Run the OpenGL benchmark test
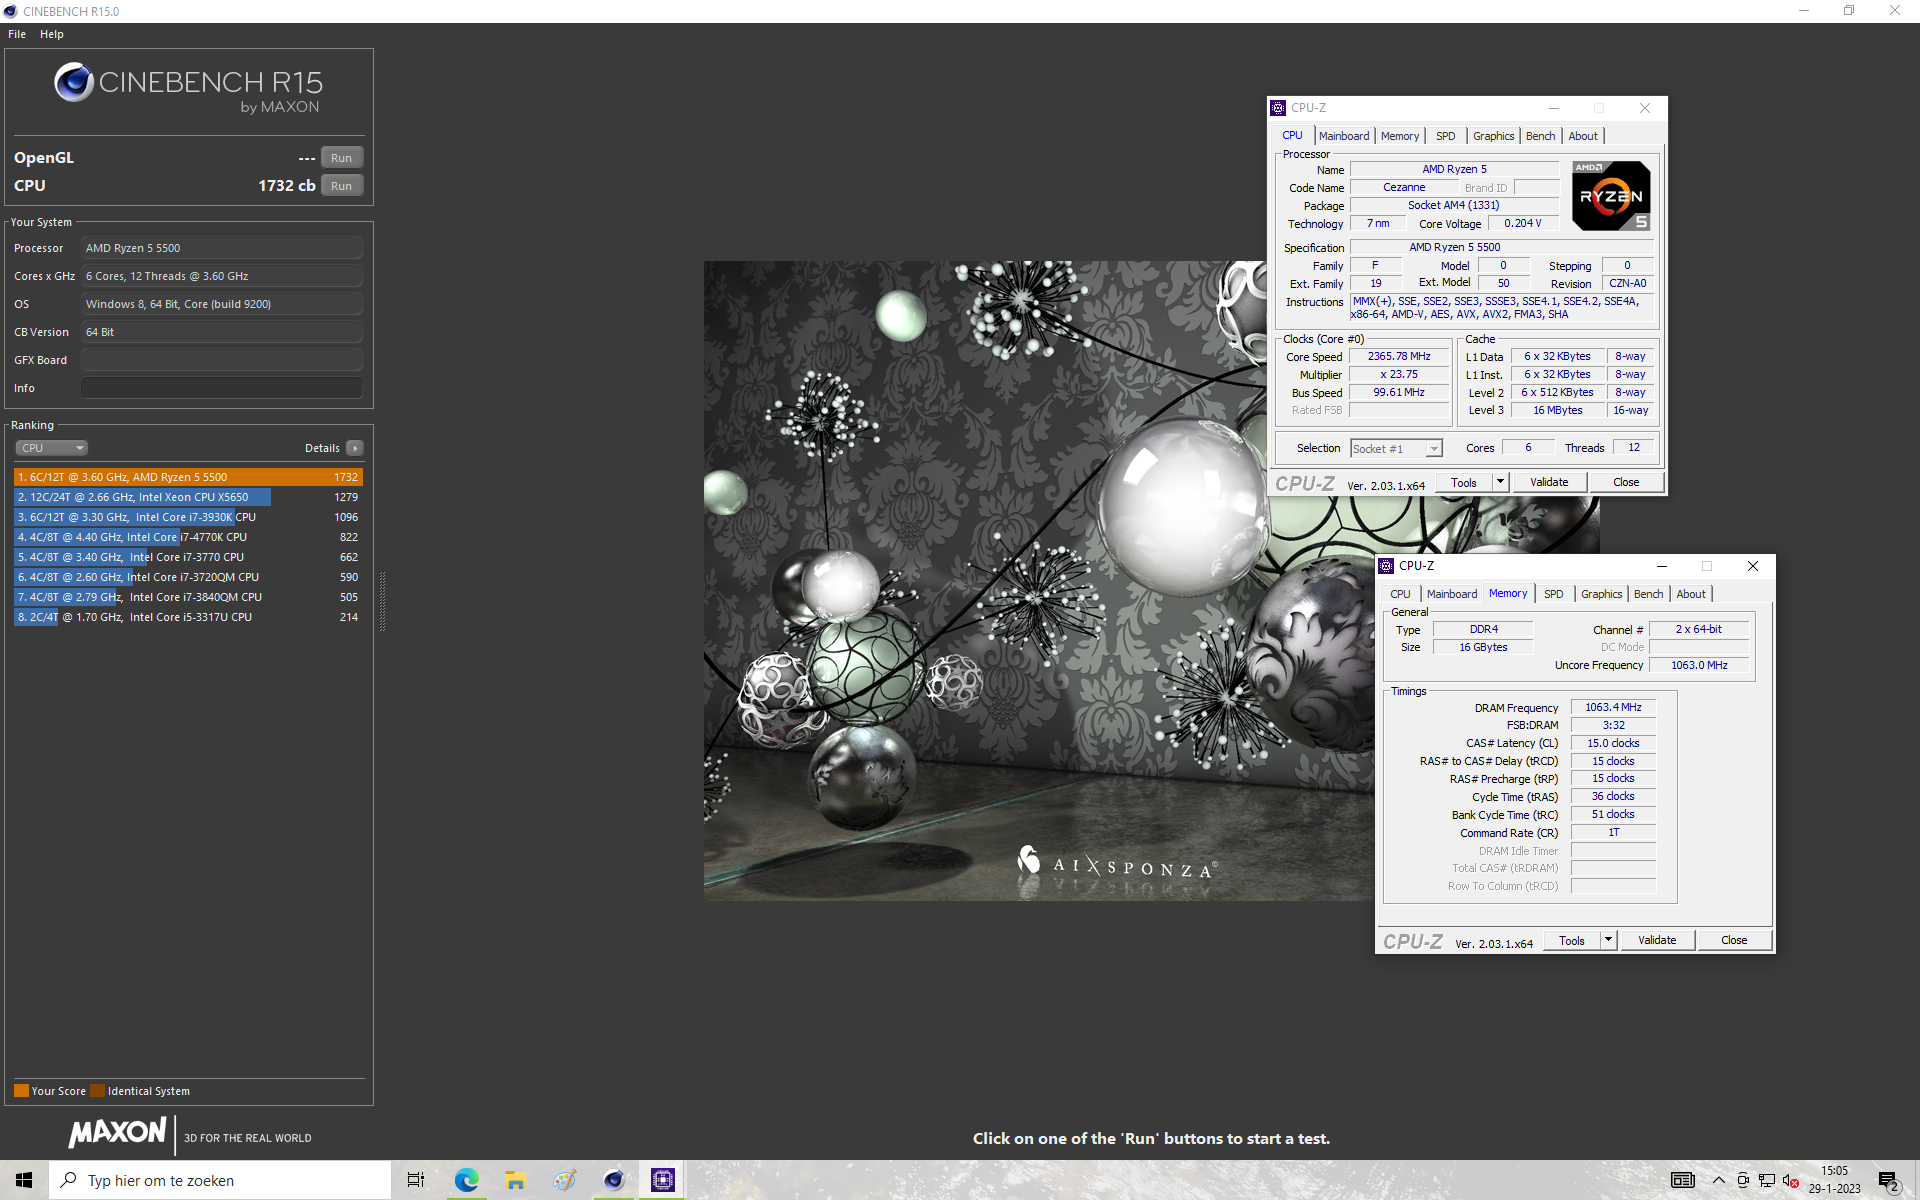1920x1200 pixels. pyautogui.click(x=342, y=158)
